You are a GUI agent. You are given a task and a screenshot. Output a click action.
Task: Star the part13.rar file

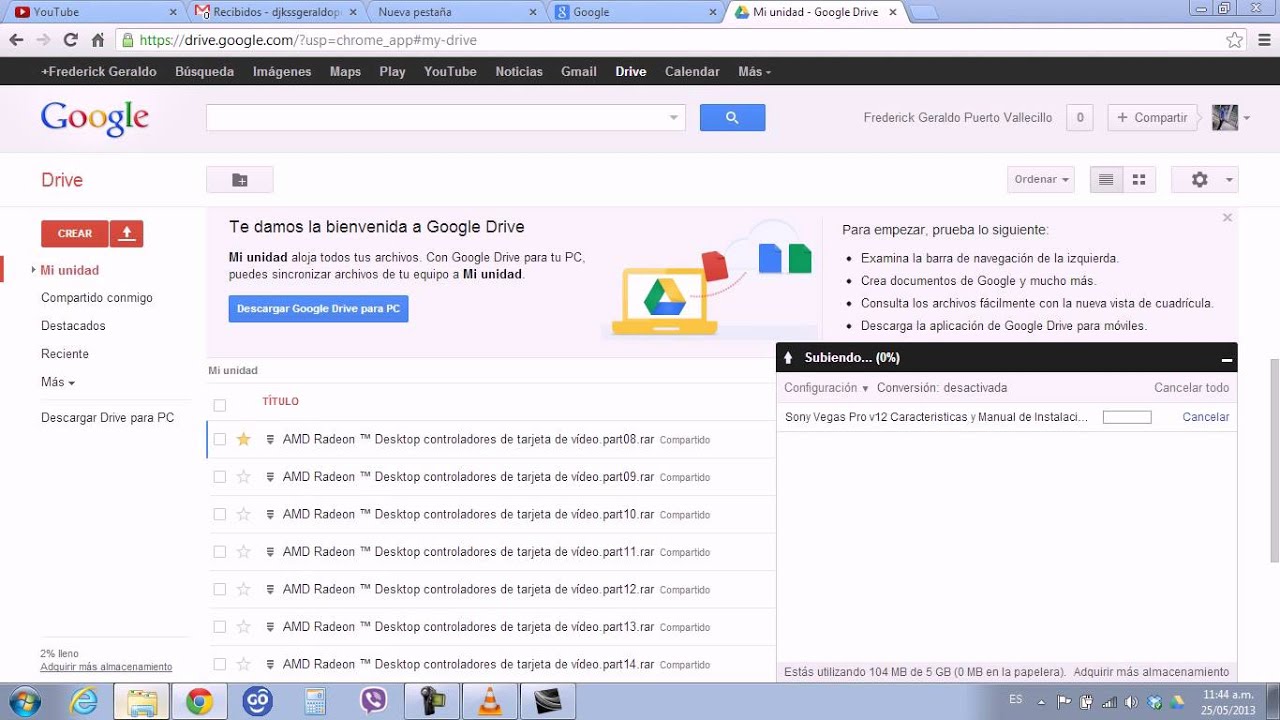pyautogui.click(x=243, y=627)
